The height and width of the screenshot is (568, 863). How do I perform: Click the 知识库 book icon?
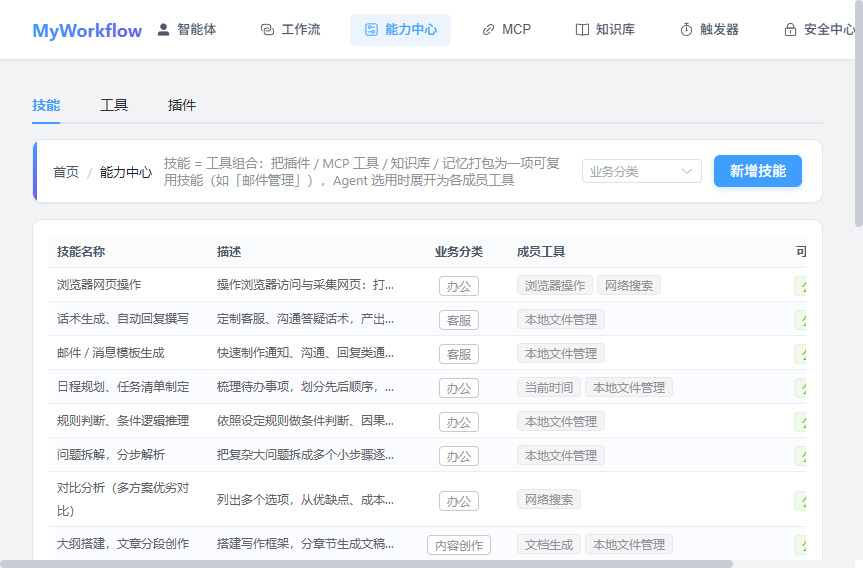[x=582, y=30]
